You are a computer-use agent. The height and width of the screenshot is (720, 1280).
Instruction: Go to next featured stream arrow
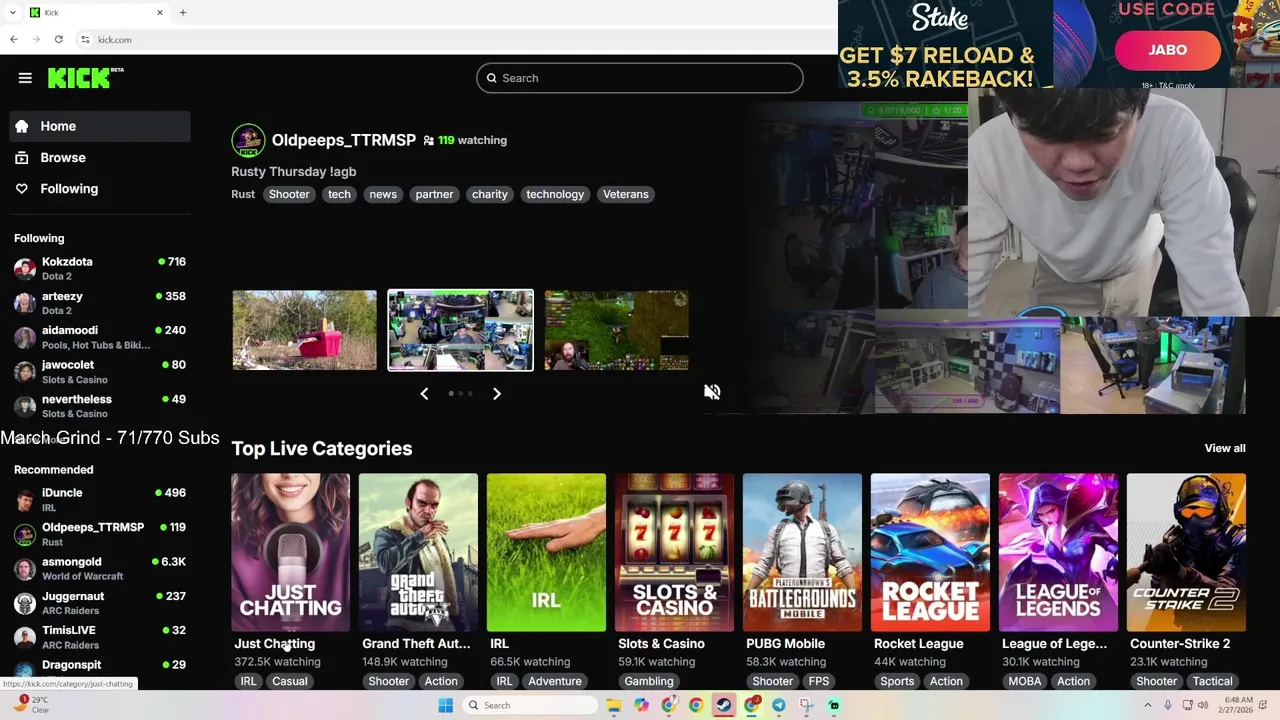(497, 394)
